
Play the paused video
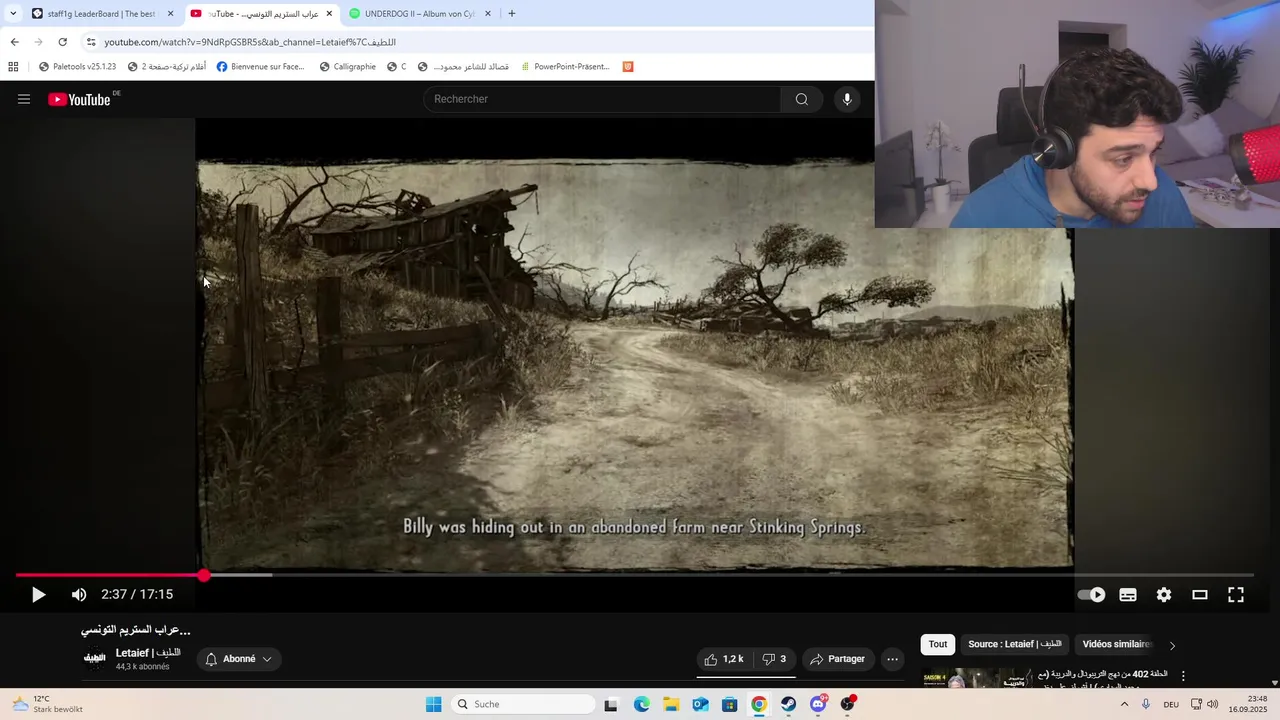tap(38, 595)
